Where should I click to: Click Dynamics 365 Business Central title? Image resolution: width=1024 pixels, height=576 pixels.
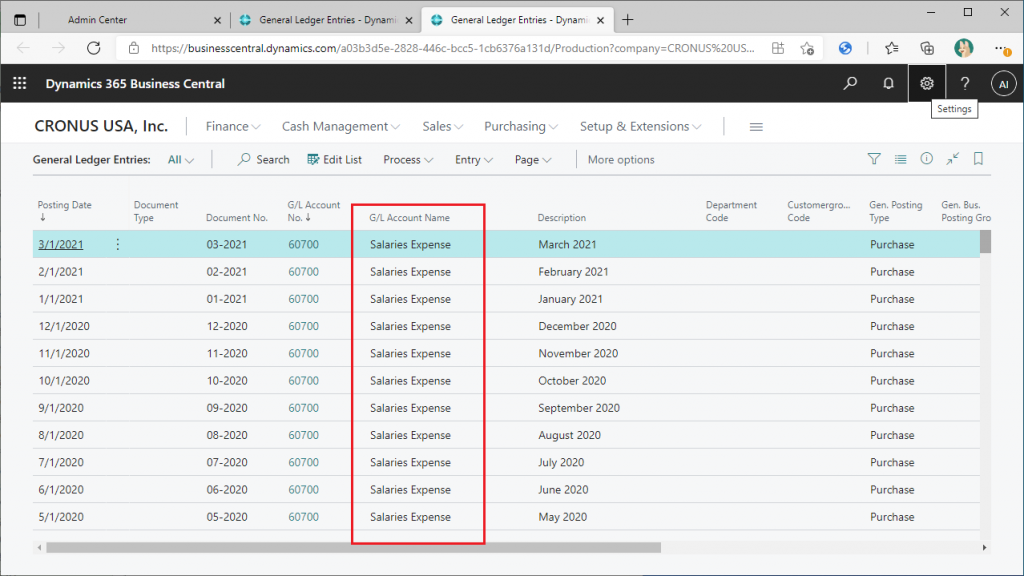tap(135, 84)
